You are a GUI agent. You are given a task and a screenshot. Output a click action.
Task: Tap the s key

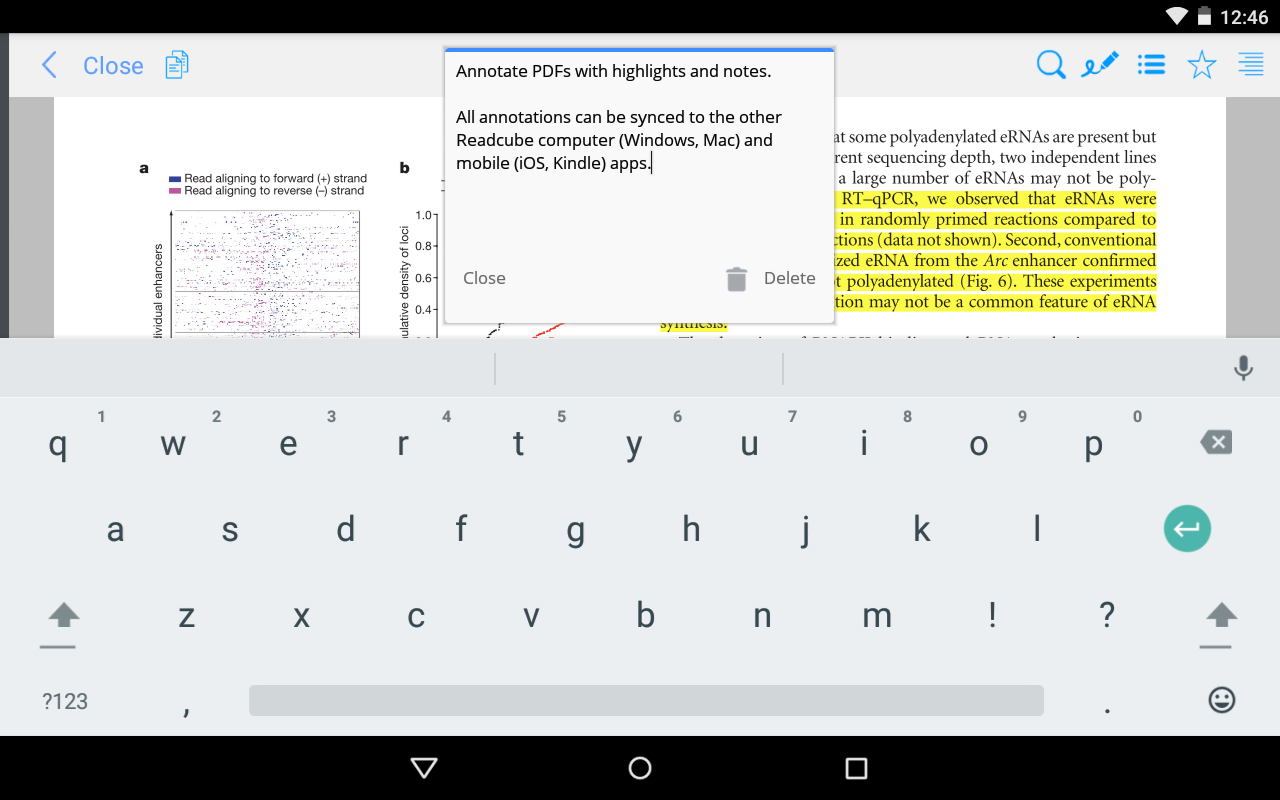click(x=230, y=529)
